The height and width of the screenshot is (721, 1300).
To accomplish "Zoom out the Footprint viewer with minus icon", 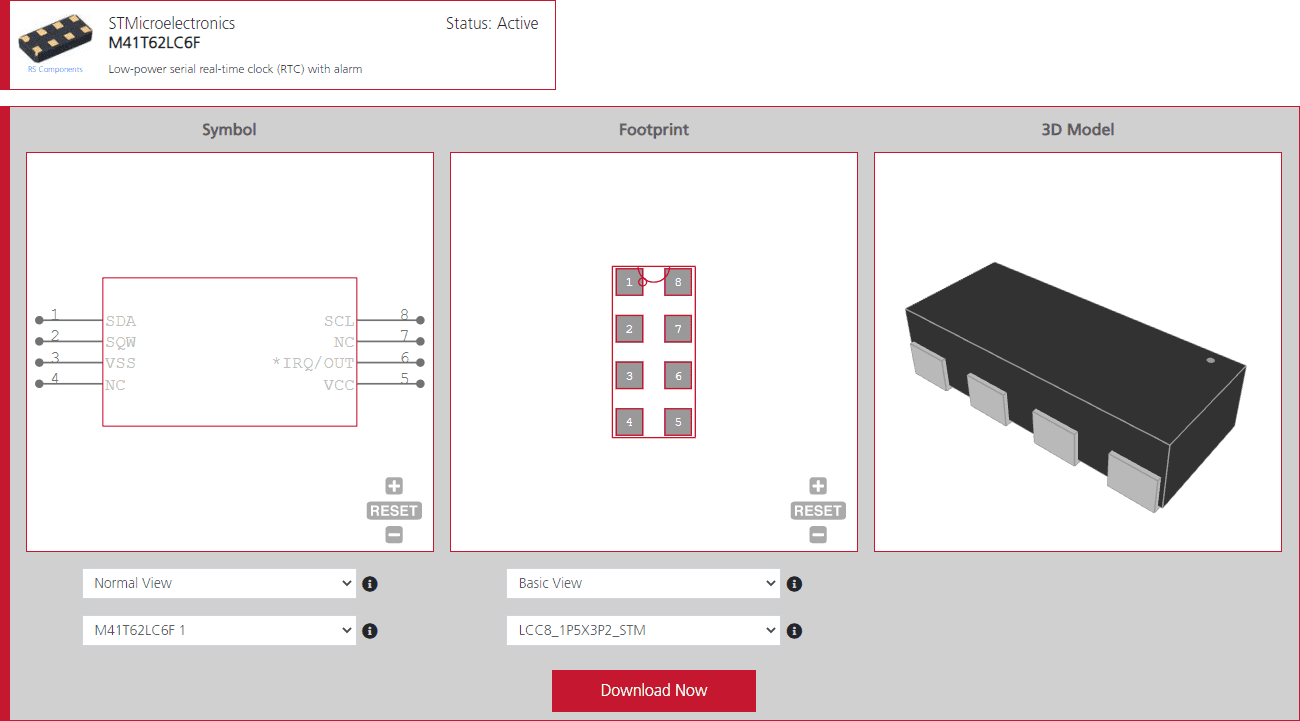I will coord(818,535).
